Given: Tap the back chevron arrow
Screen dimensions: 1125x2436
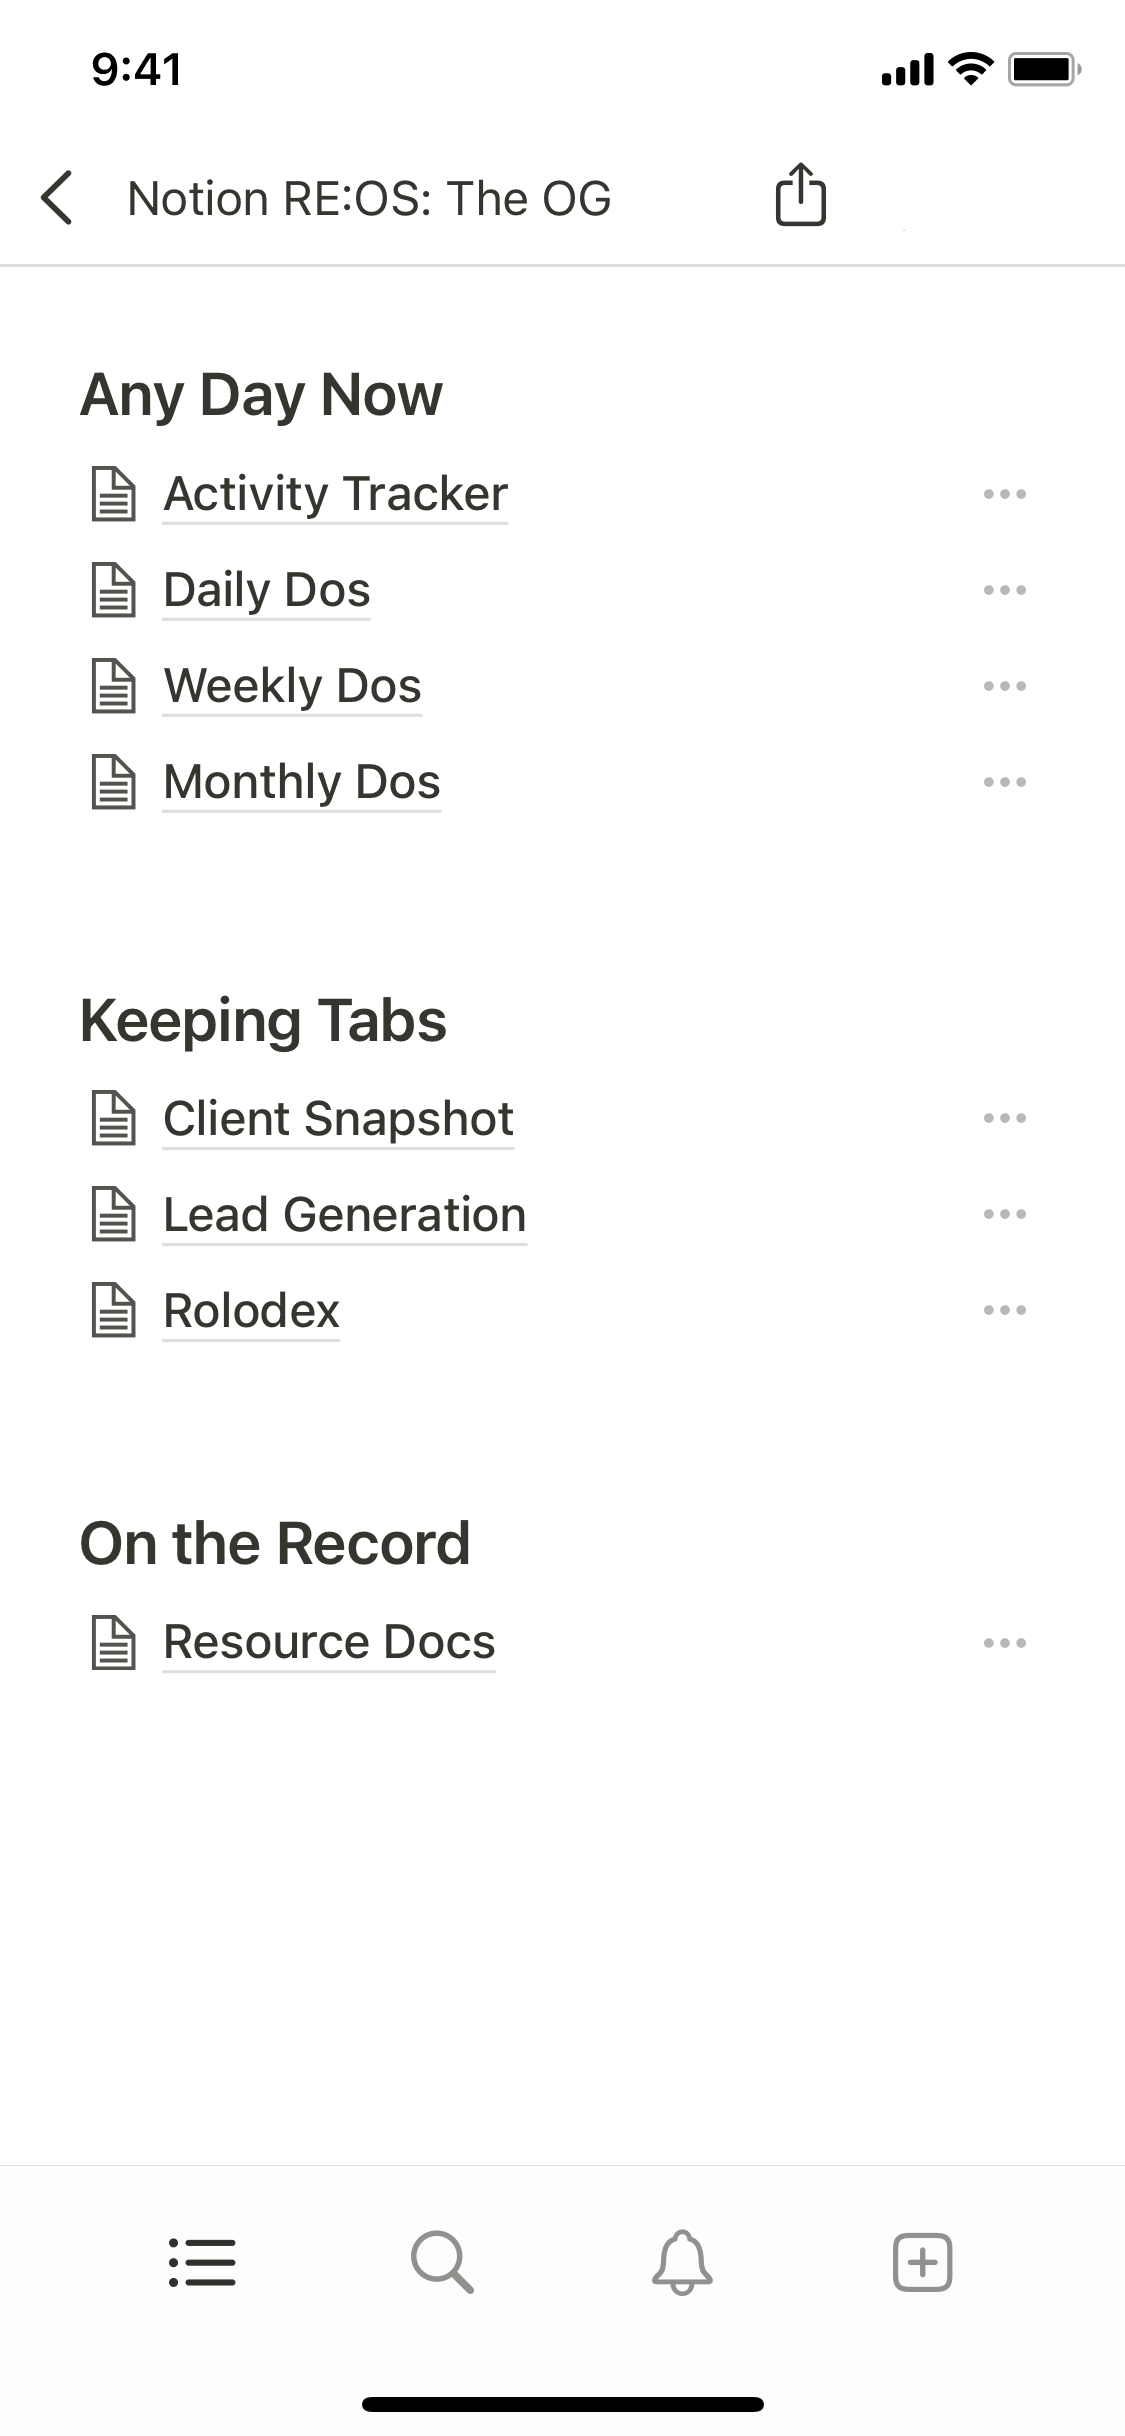Looking at the screenshot, I should click(57, 197).
